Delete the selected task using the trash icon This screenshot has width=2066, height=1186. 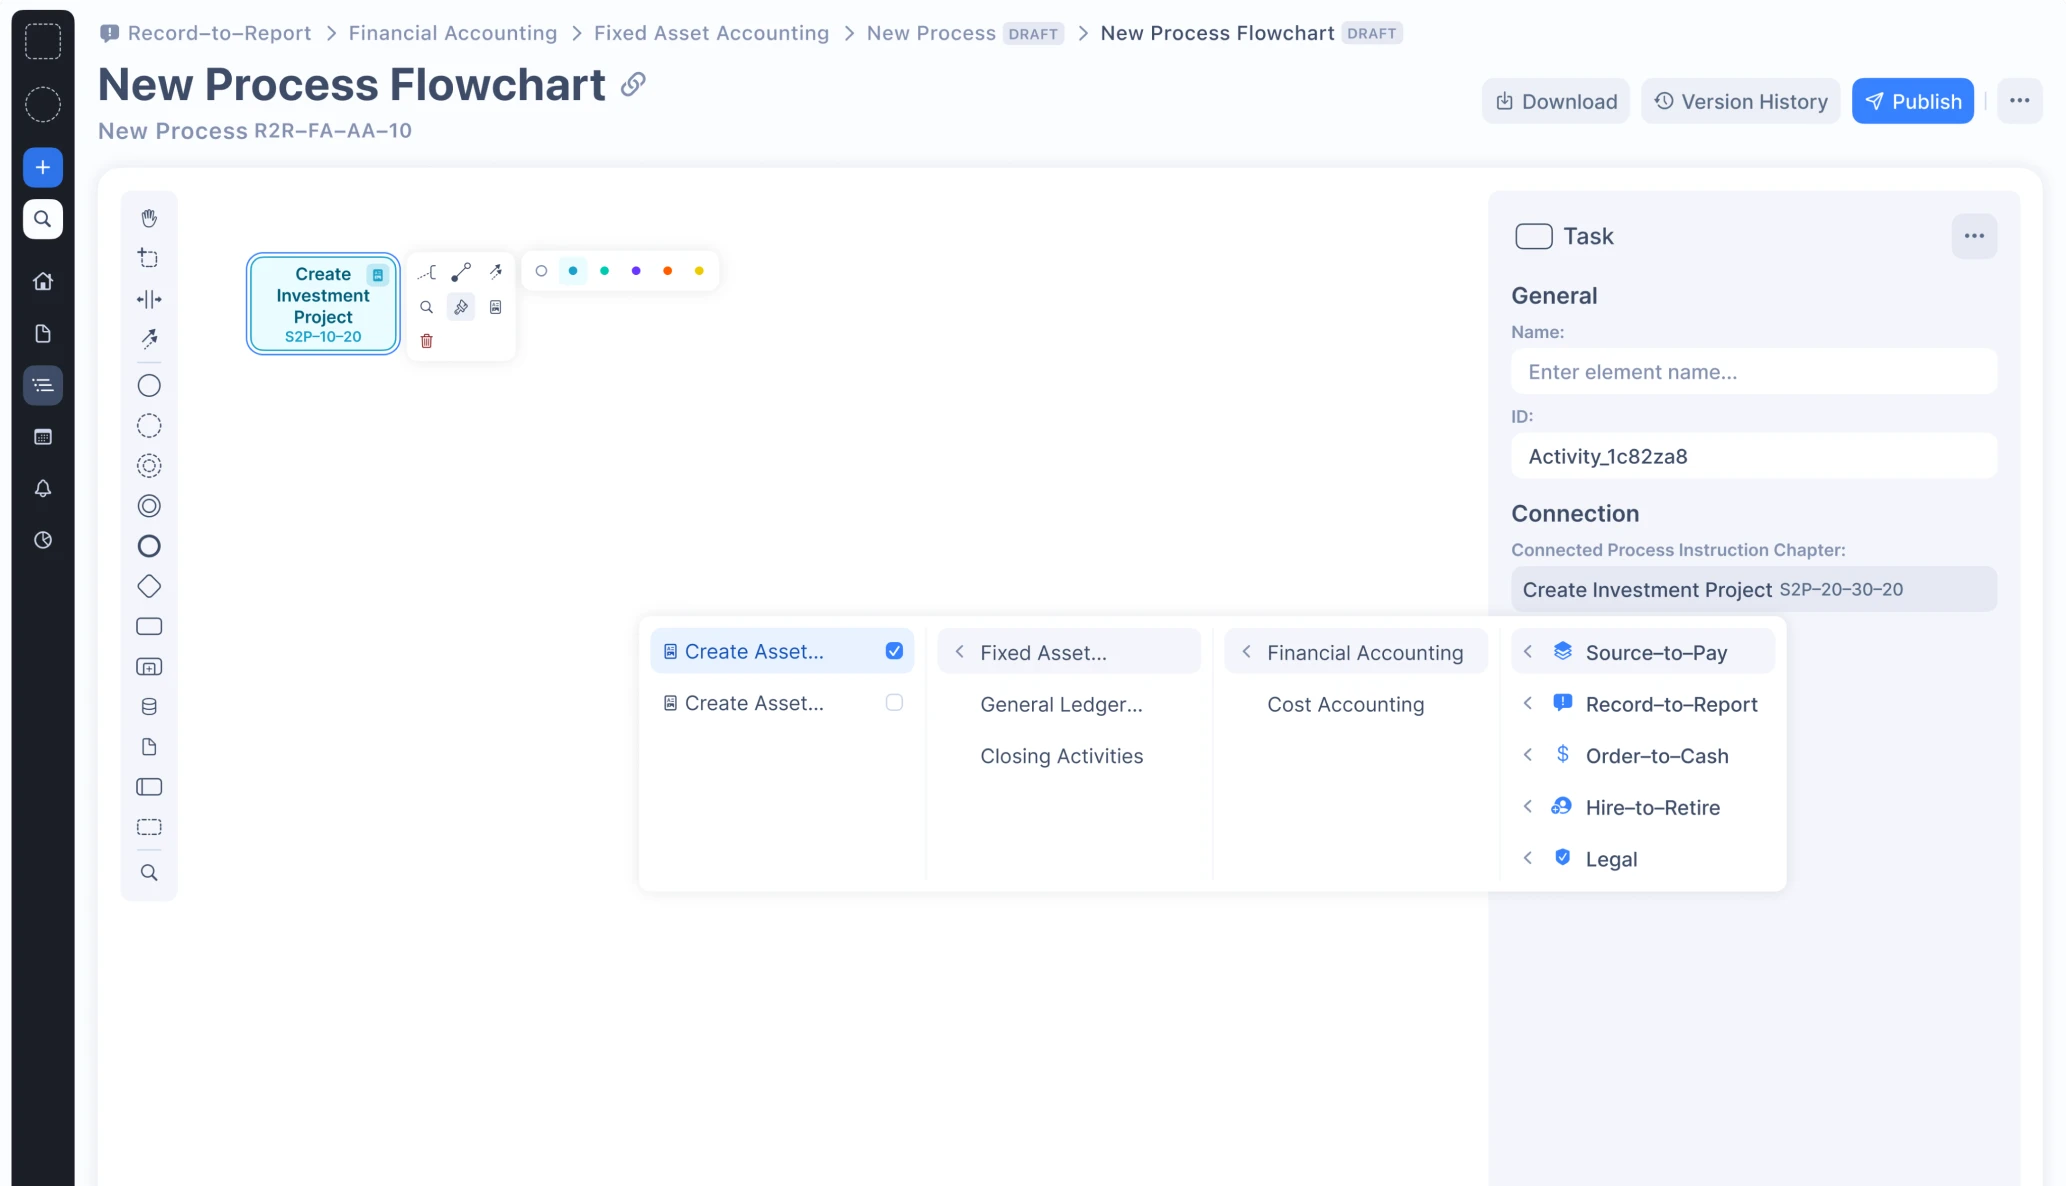coord(426,341)
